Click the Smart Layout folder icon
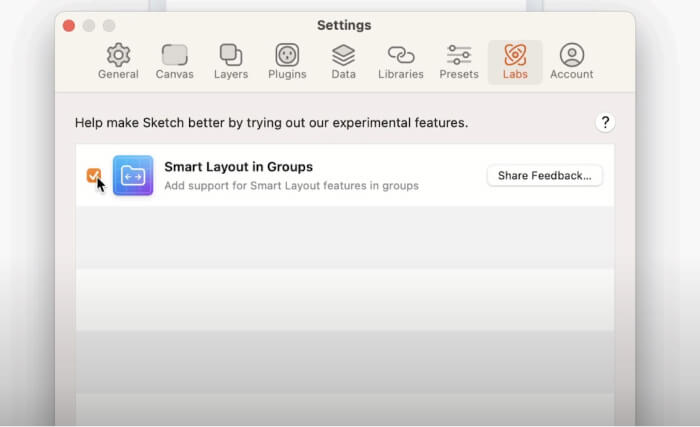 tap(133, 175)
